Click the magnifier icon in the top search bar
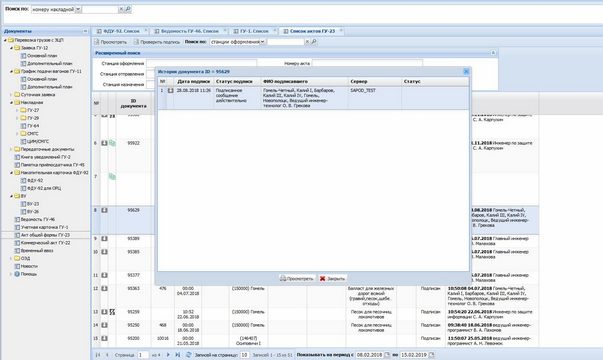 tap(128, 9)
